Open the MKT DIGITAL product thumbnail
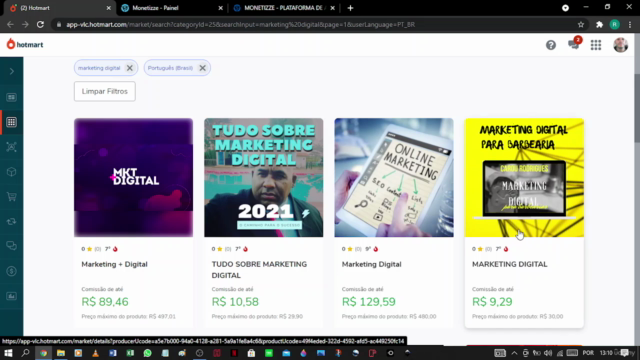This screenshot has width=640, height=360. (x=133, y=178)
